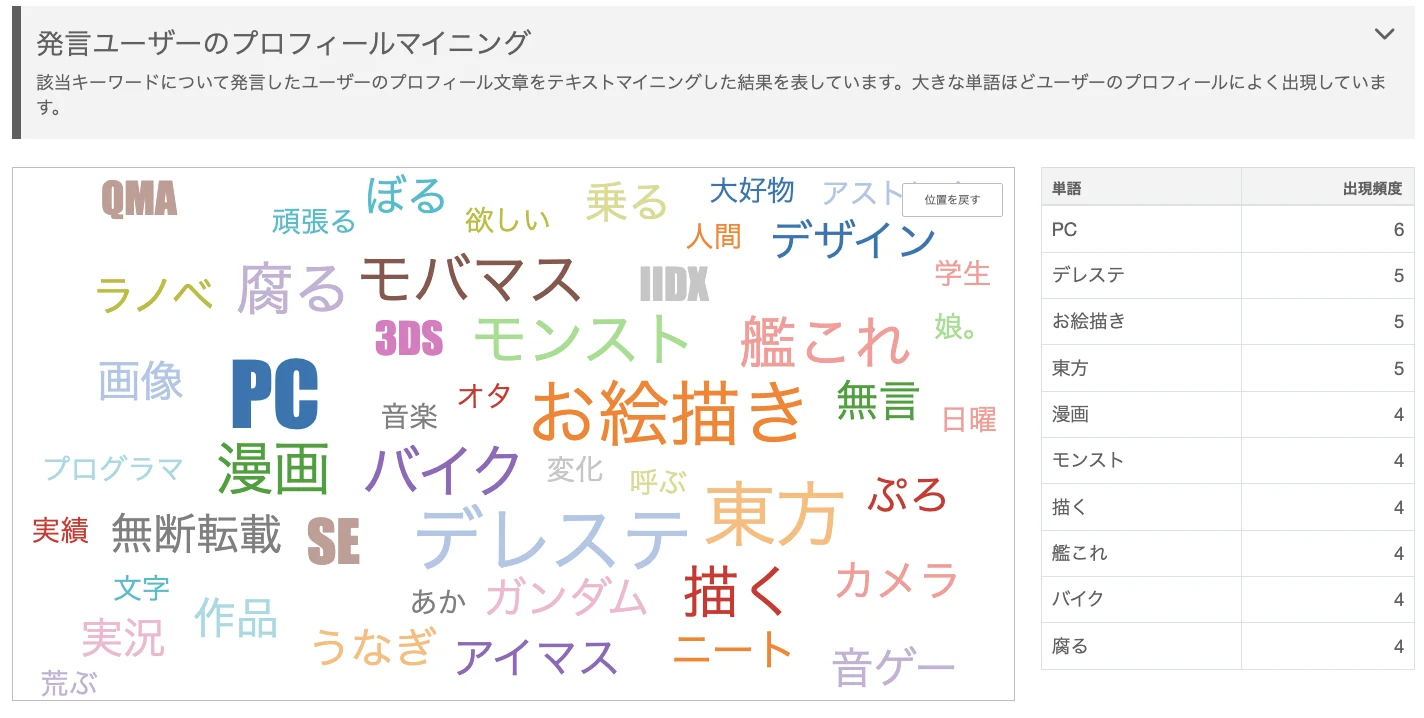Click the teal ぼる word in cloud

pos(405,194)
